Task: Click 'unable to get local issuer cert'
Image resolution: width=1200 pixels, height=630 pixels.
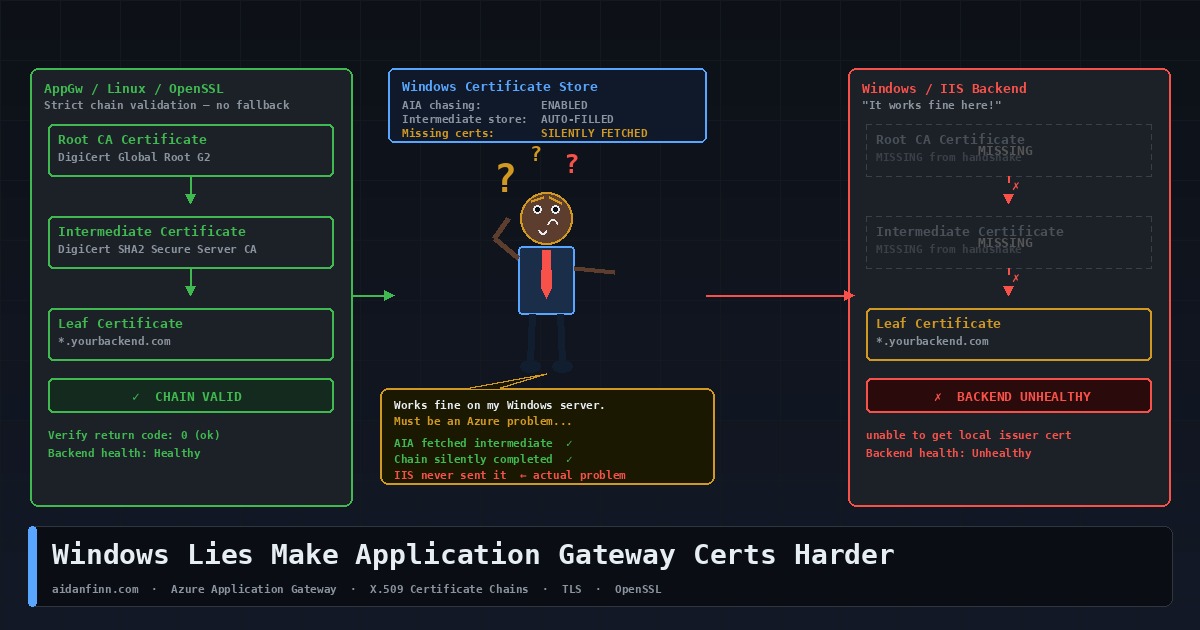Action: (968, 435)
